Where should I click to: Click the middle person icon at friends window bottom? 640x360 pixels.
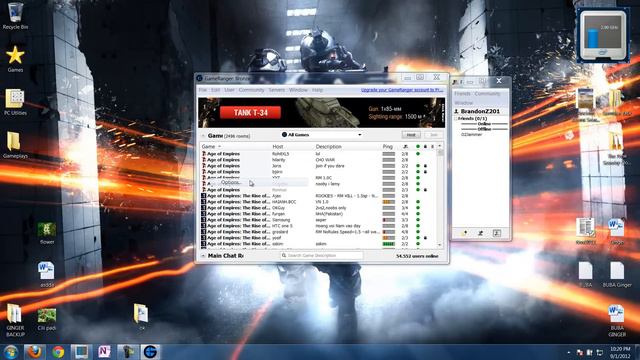[x=480, y=233]
